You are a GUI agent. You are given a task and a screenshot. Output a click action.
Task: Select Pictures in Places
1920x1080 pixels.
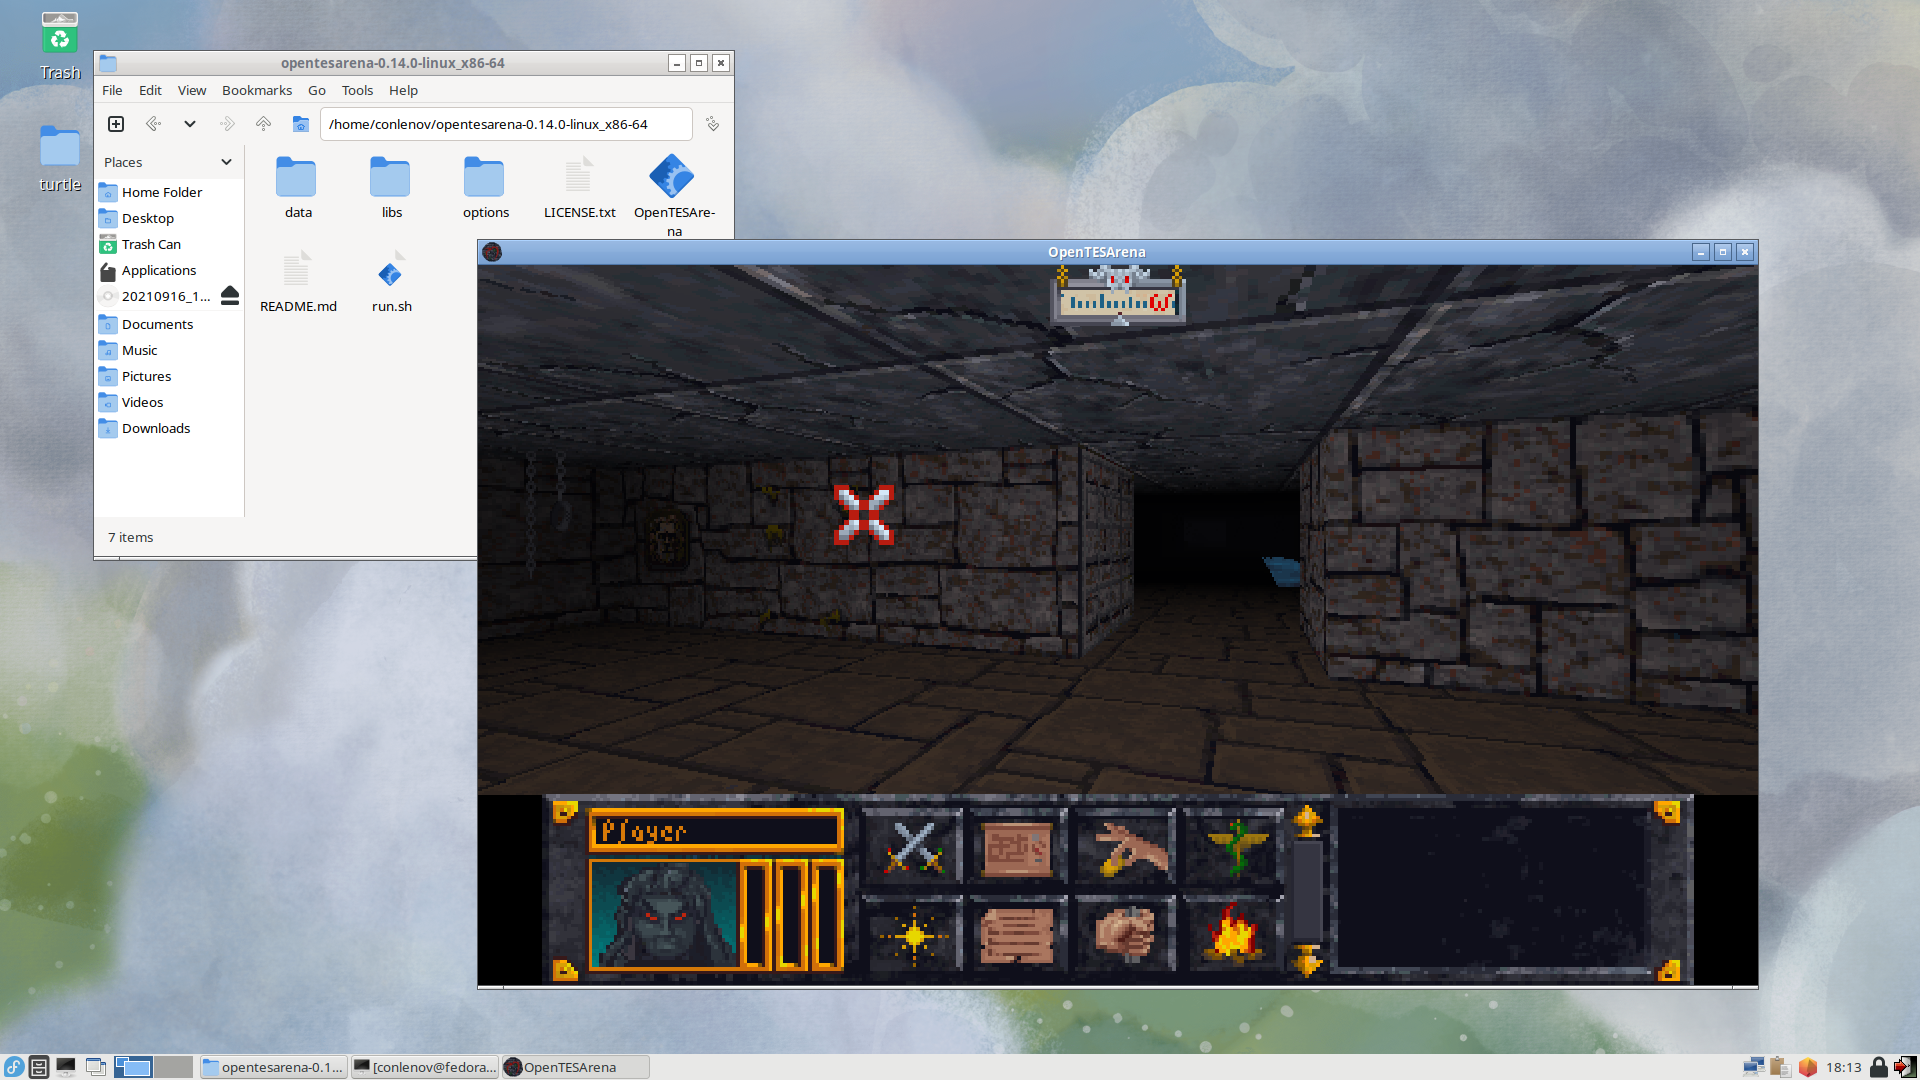[x=169, y=376]
